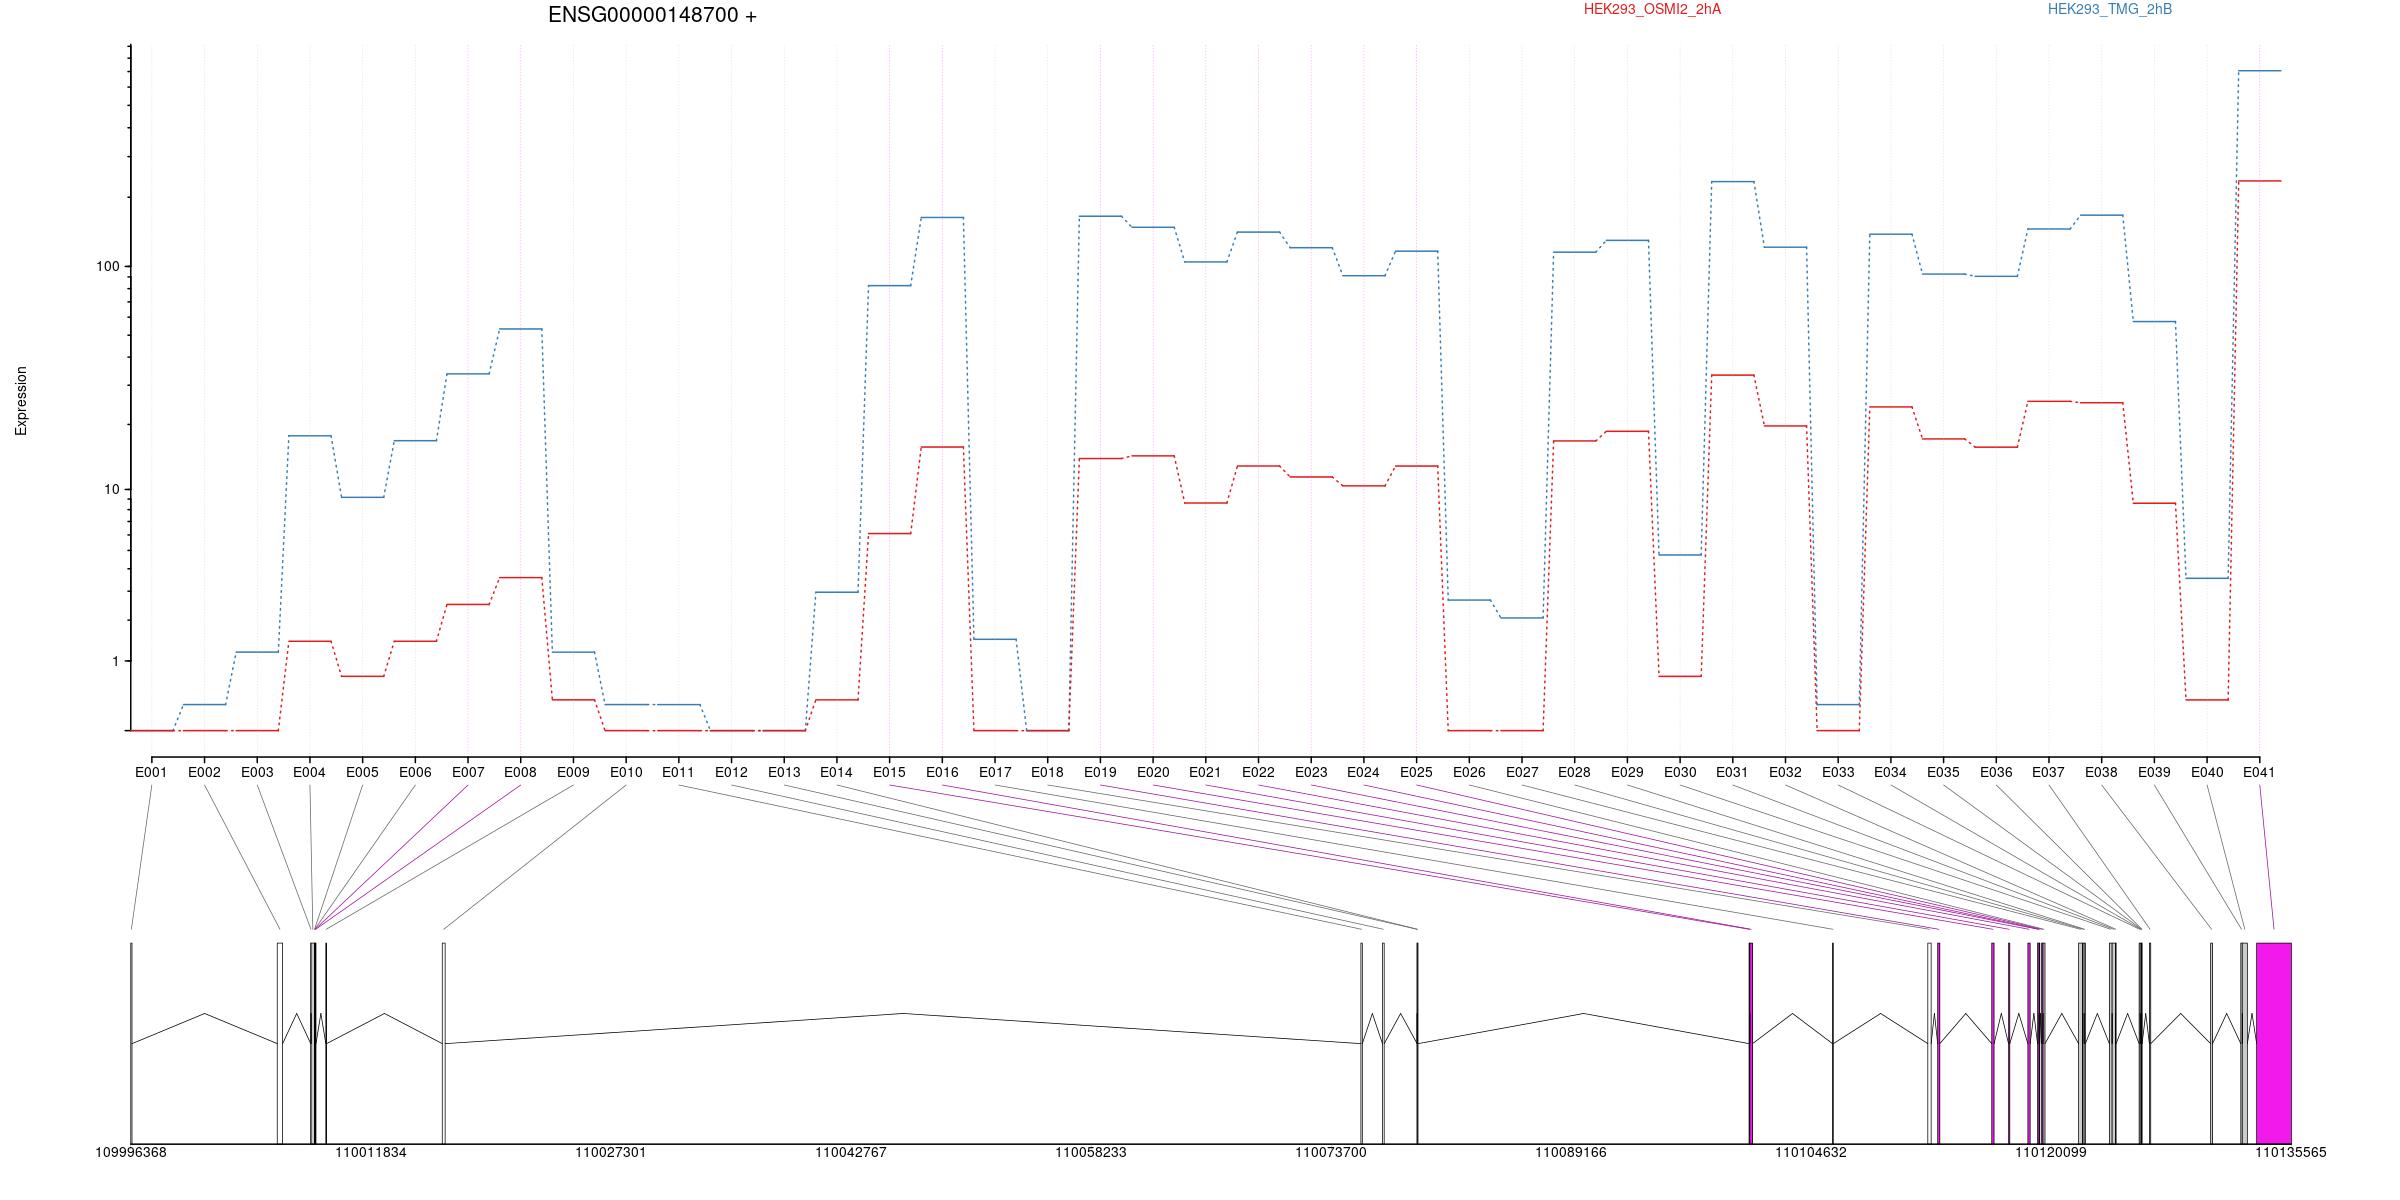Click exon label E002

coord(204,772)
